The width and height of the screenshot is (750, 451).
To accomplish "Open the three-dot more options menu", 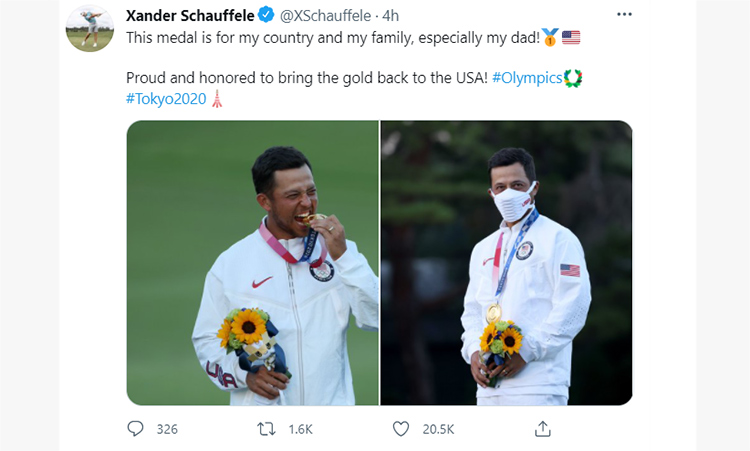I will [x=624, y=14].
